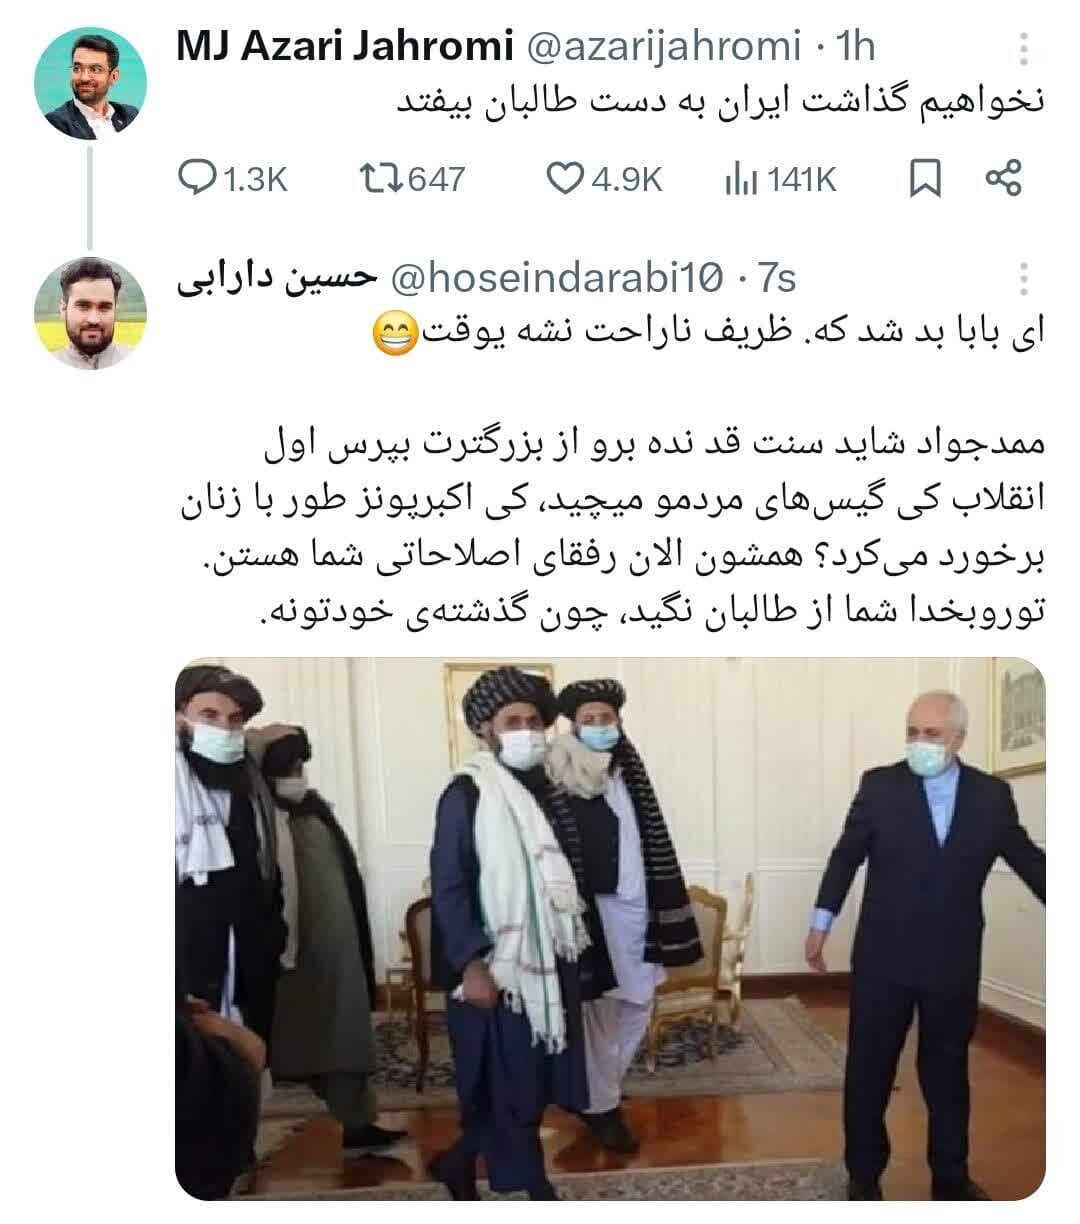This screenshot has height=1224, width=1080.
Task: Open the first tweet's Persian text
Action: click(x=715, y=104)
